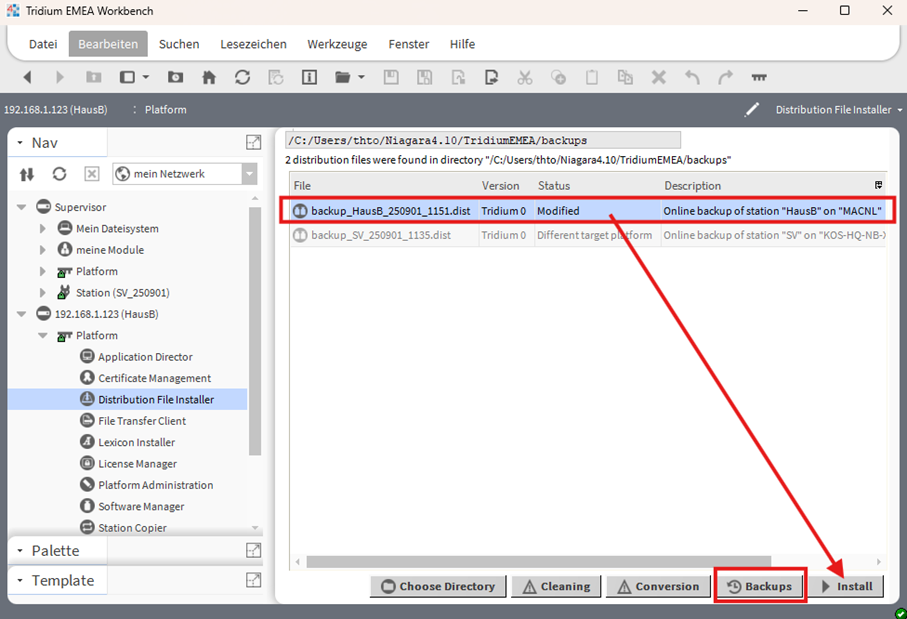Click the Status column header

point(598,186)
